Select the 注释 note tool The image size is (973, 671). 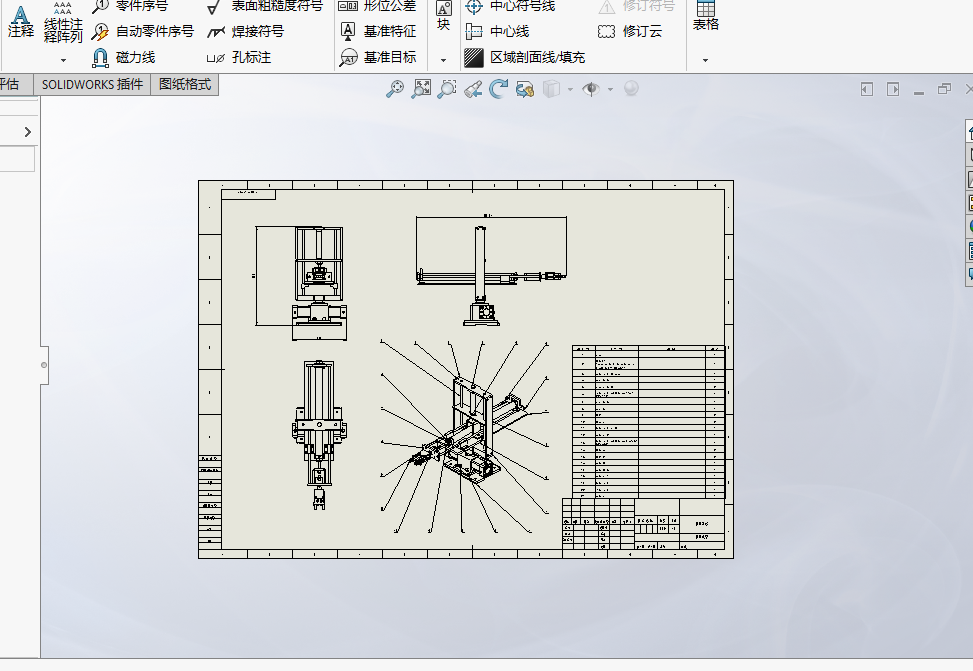click(x=20, y=22)
